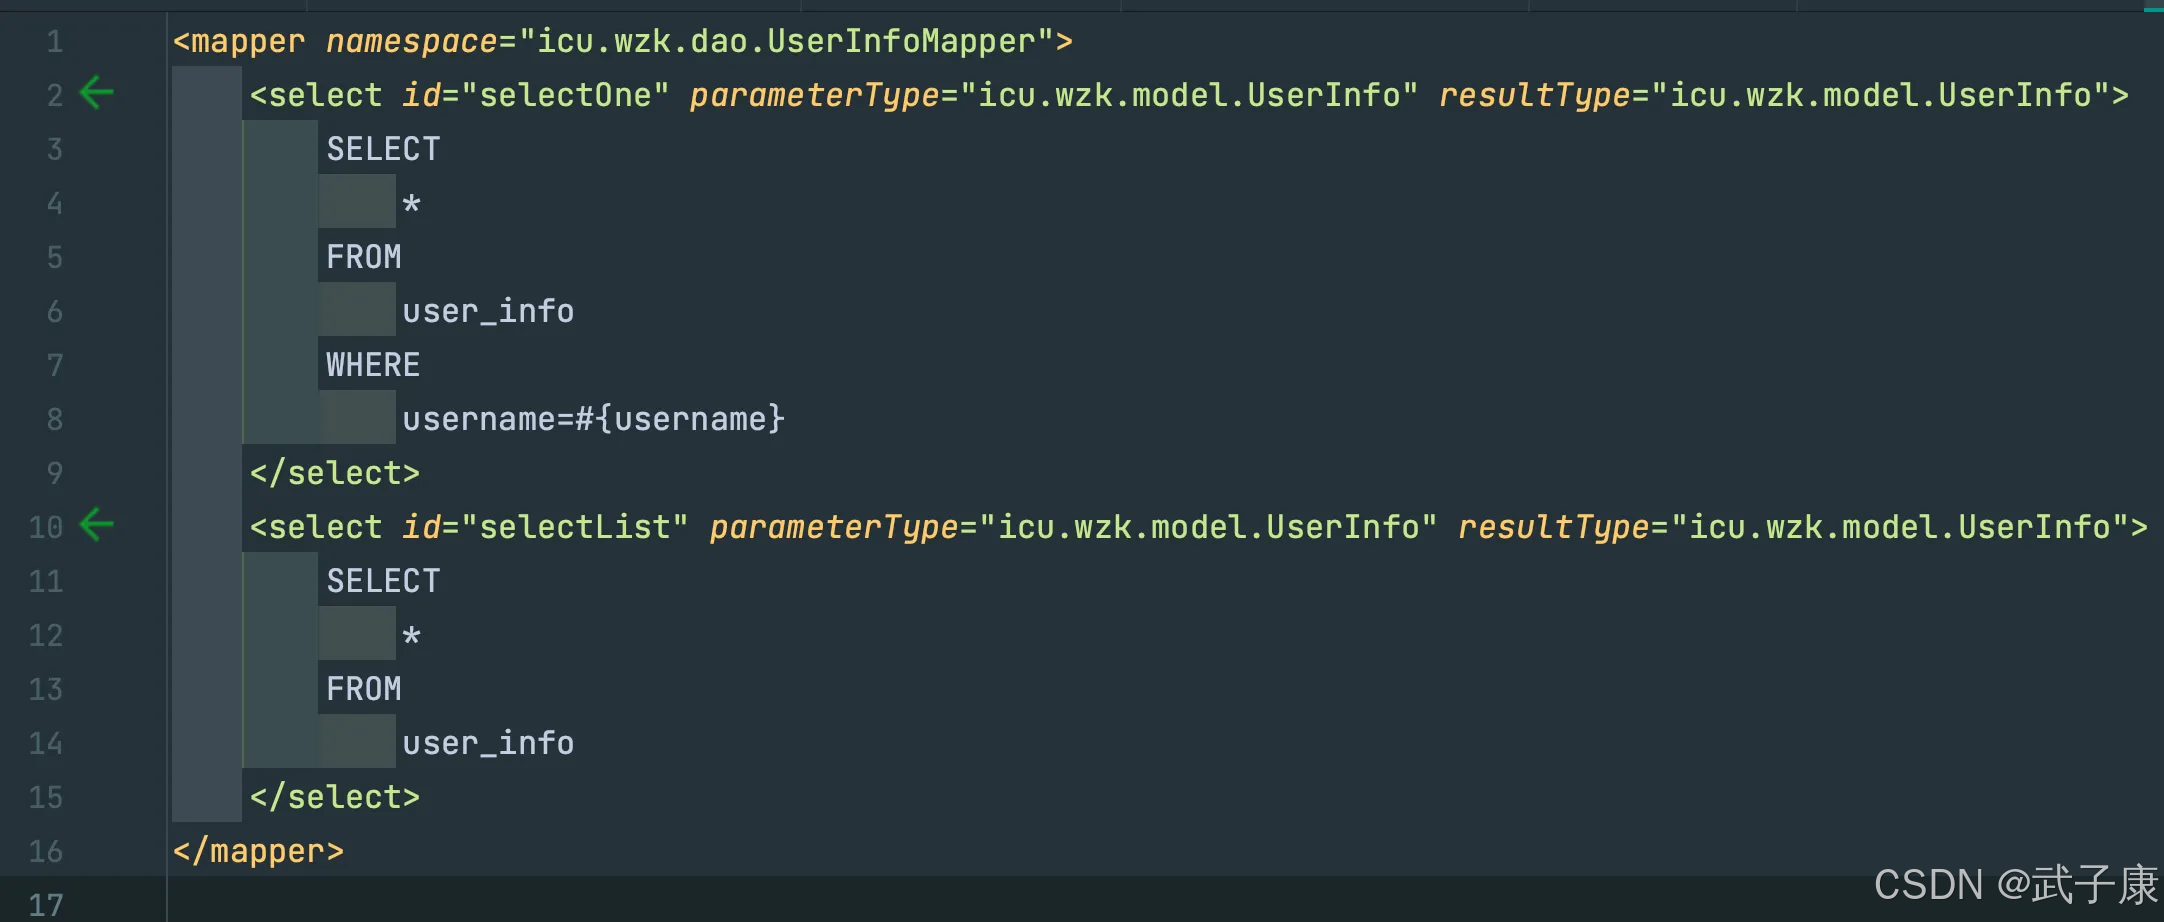Click the resultType value on line 10
This screenshot has width=2164, height=922.
click(1900, 527)
